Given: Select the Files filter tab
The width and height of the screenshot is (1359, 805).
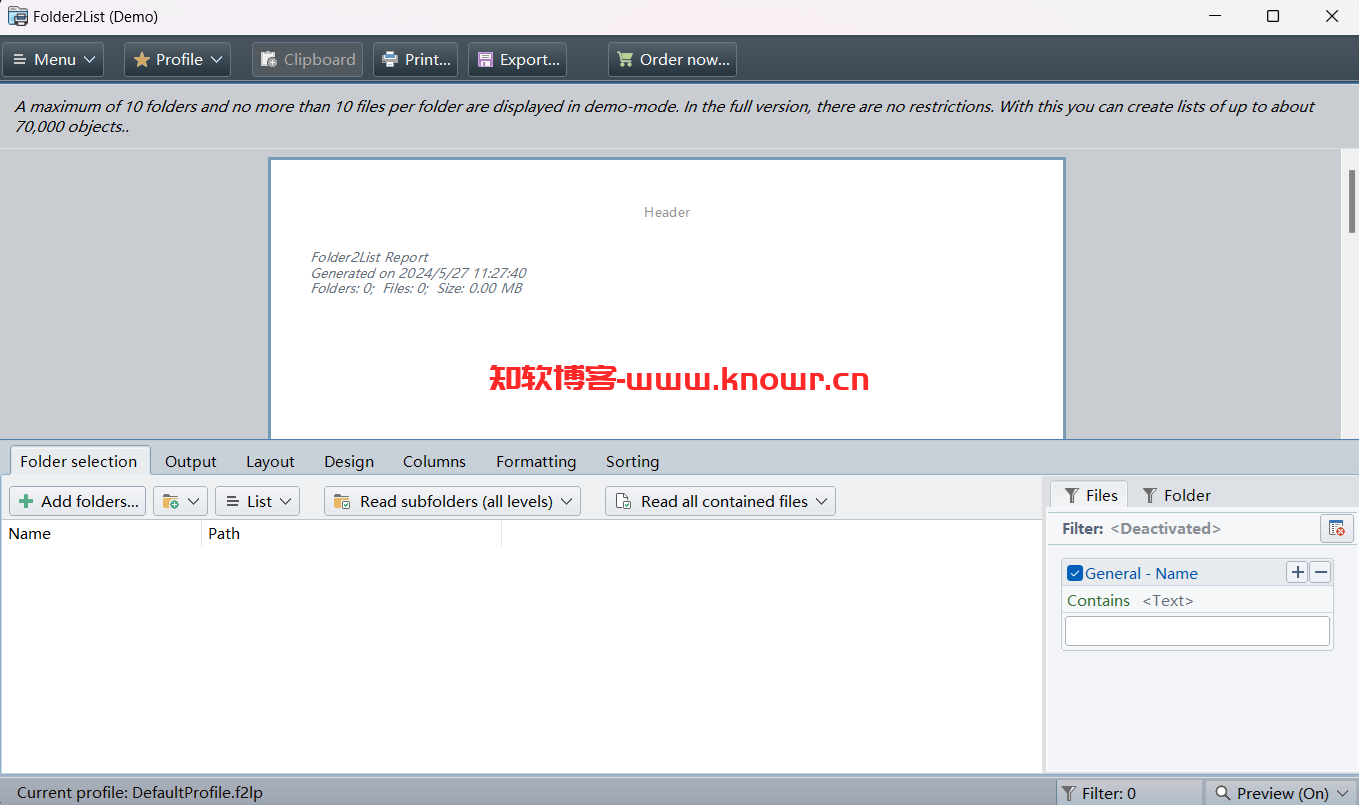Looking at the screenshot, I should pos(1090,495).
